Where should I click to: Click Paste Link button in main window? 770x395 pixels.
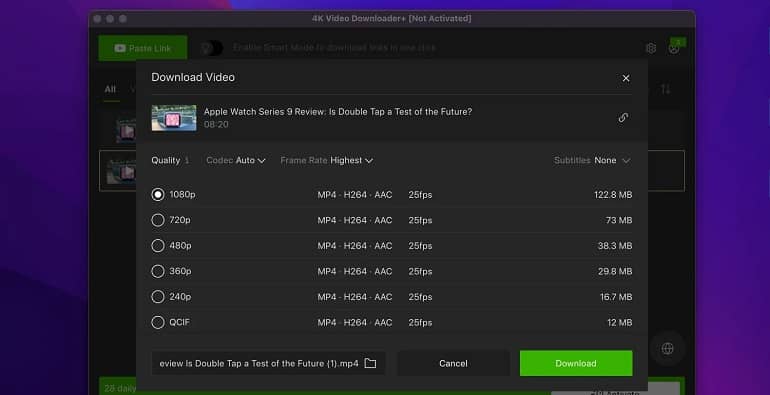(143, 48)
